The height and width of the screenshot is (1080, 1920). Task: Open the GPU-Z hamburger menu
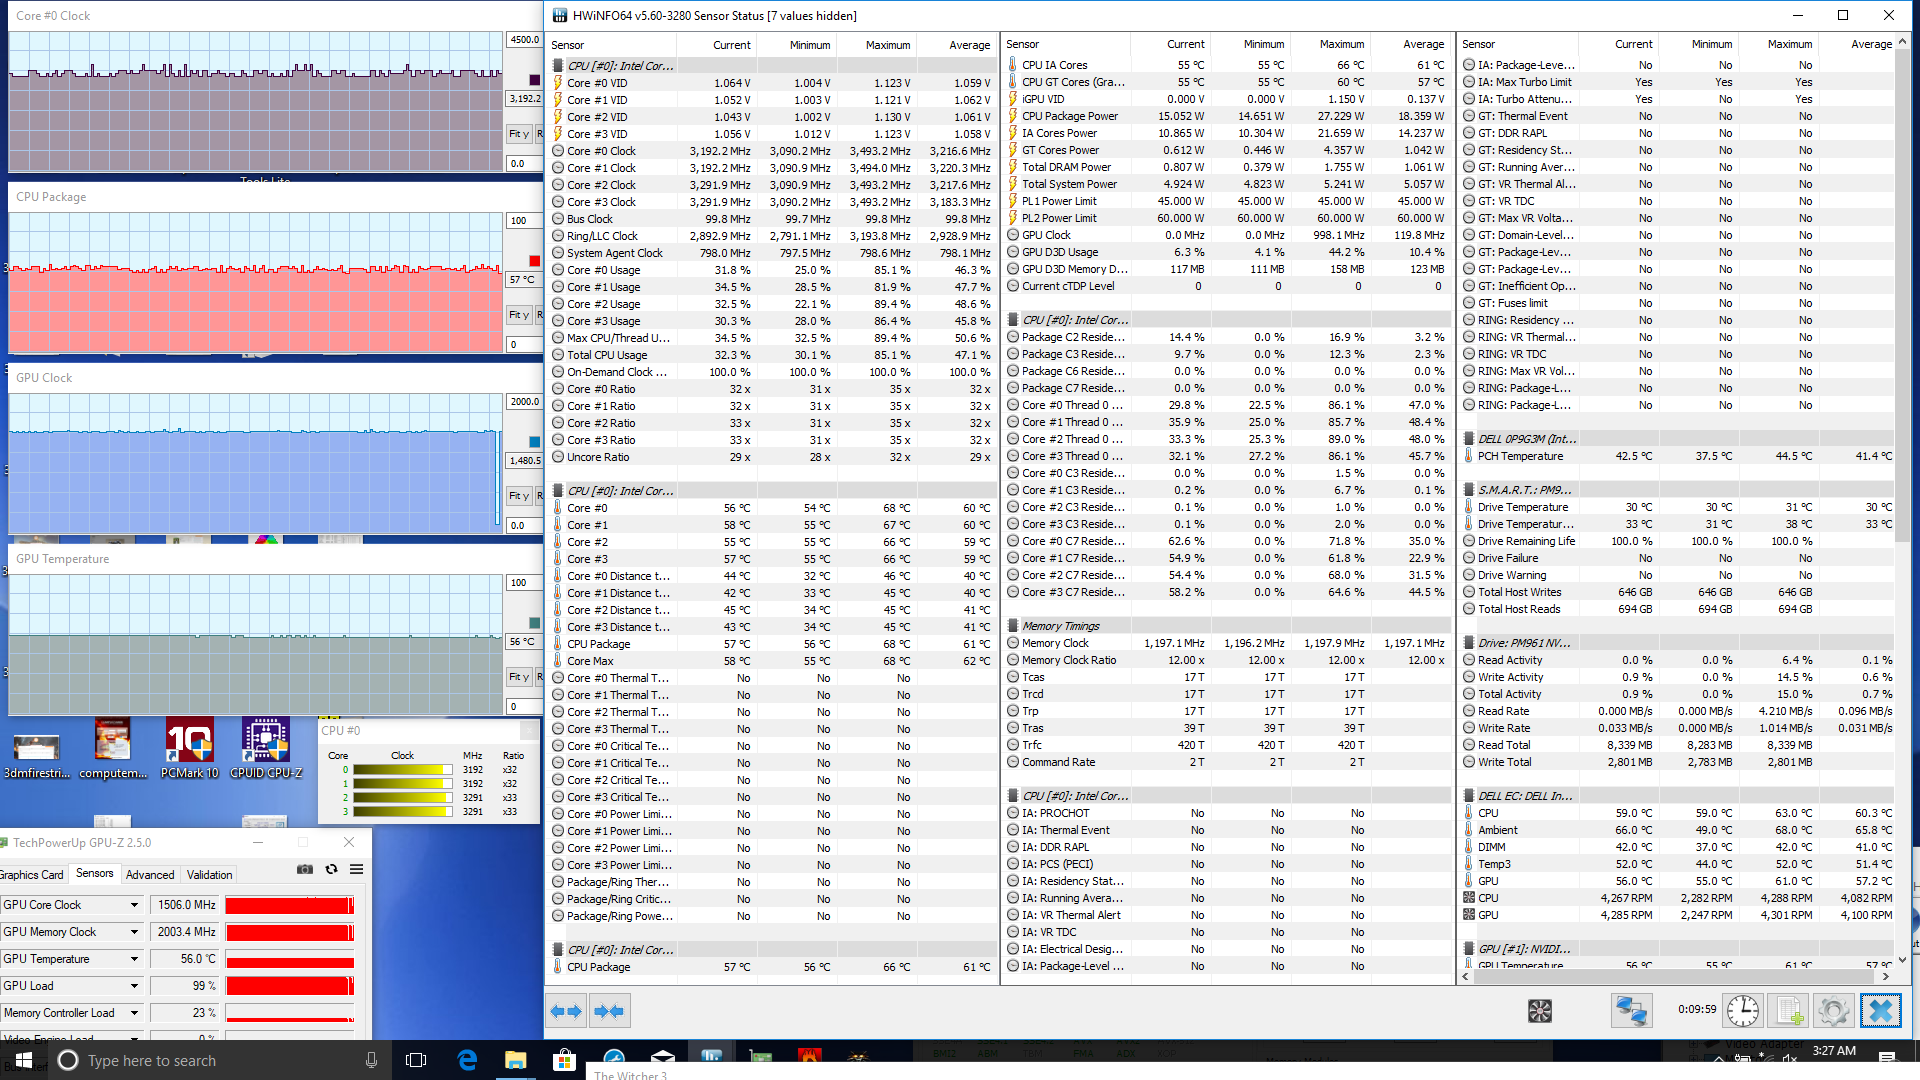coord(356,870)
